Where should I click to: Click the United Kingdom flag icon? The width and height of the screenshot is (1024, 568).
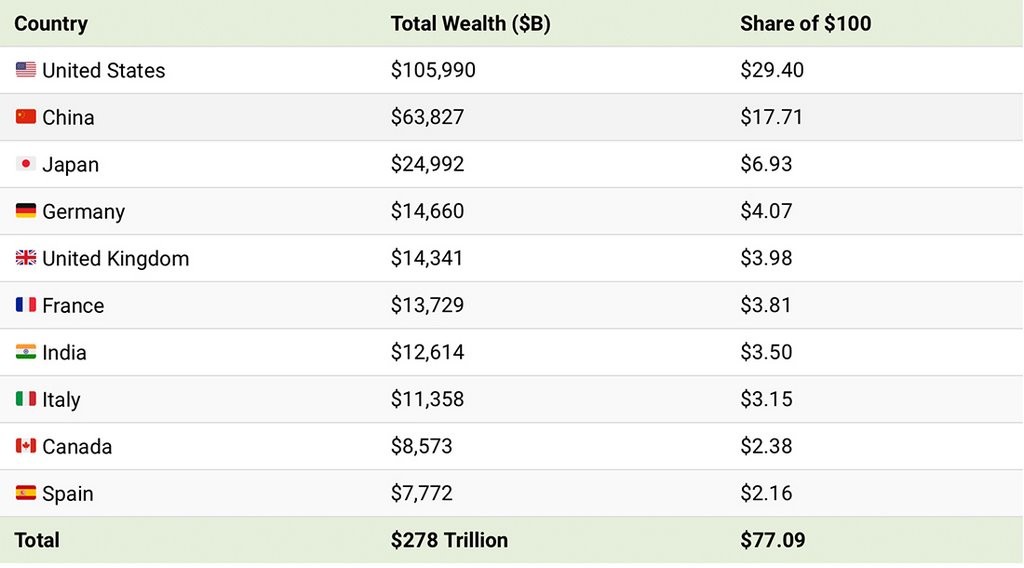click(26, 258)
